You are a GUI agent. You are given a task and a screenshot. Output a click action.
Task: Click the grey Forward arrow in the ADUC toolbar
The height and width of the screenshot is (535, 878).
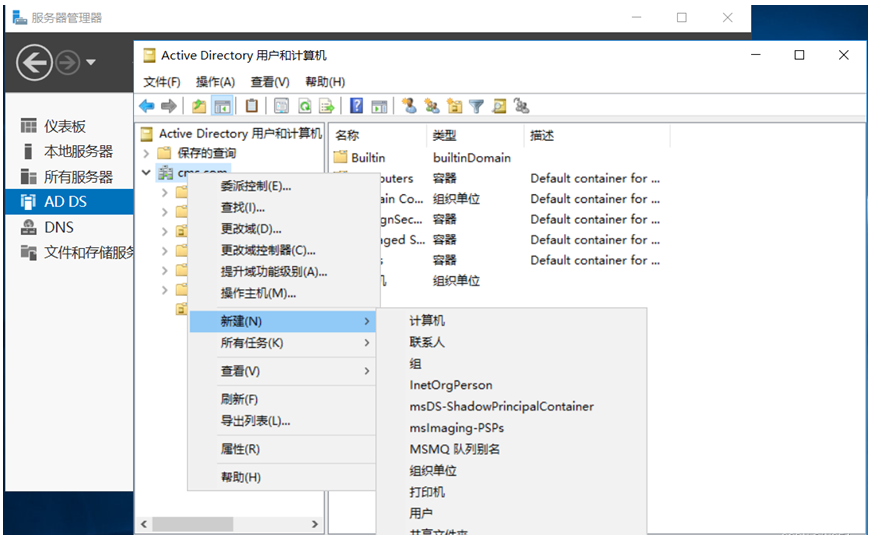click(169, 106)
